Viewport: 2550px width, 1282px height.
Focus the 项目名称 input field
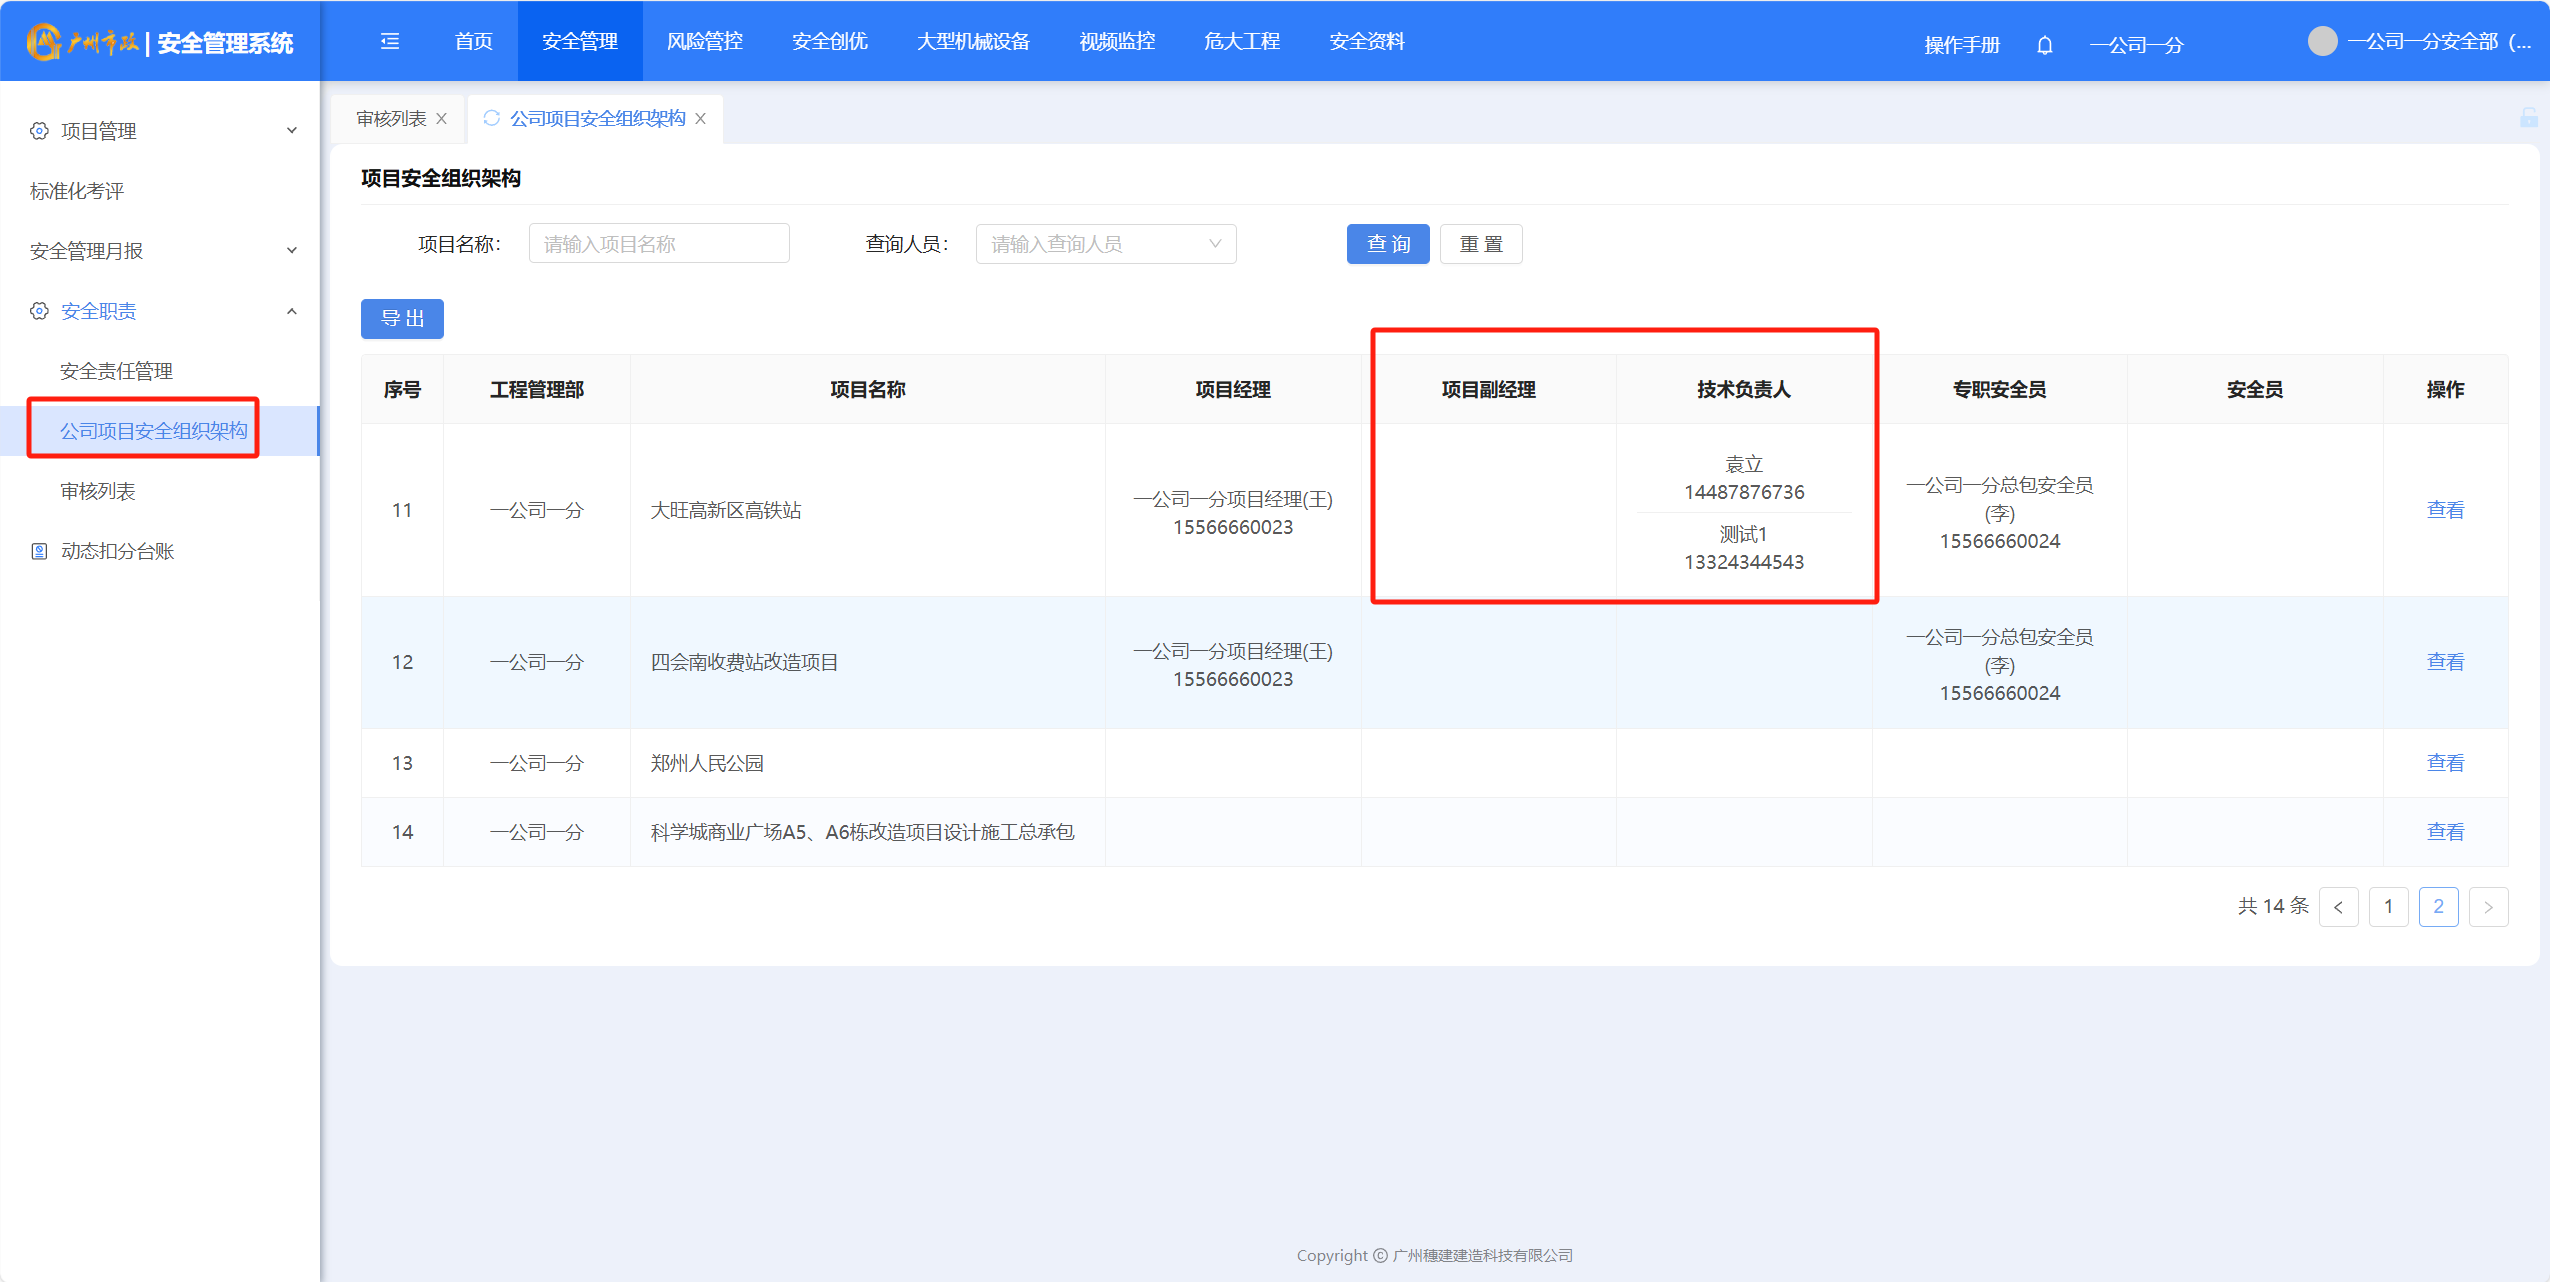[659, 244]
